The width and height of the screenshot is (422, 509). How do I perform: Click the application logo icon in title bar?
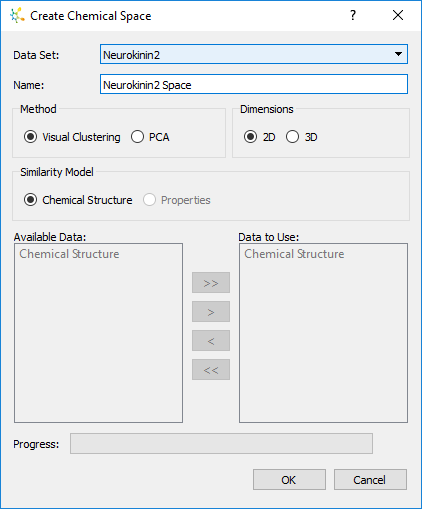[17, 16]
